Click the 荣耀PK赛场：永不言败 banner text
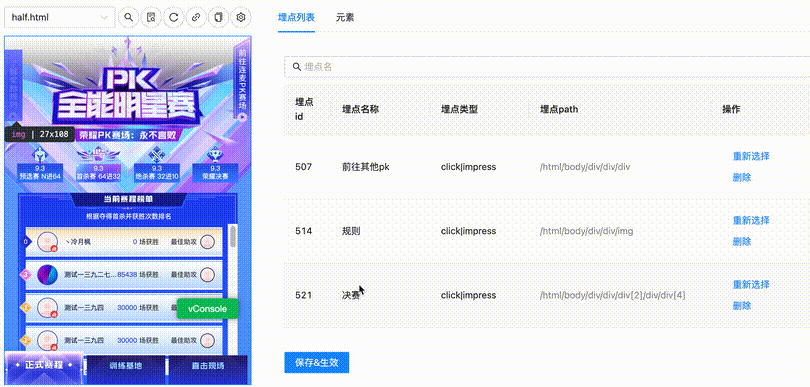 click(128, 135)
